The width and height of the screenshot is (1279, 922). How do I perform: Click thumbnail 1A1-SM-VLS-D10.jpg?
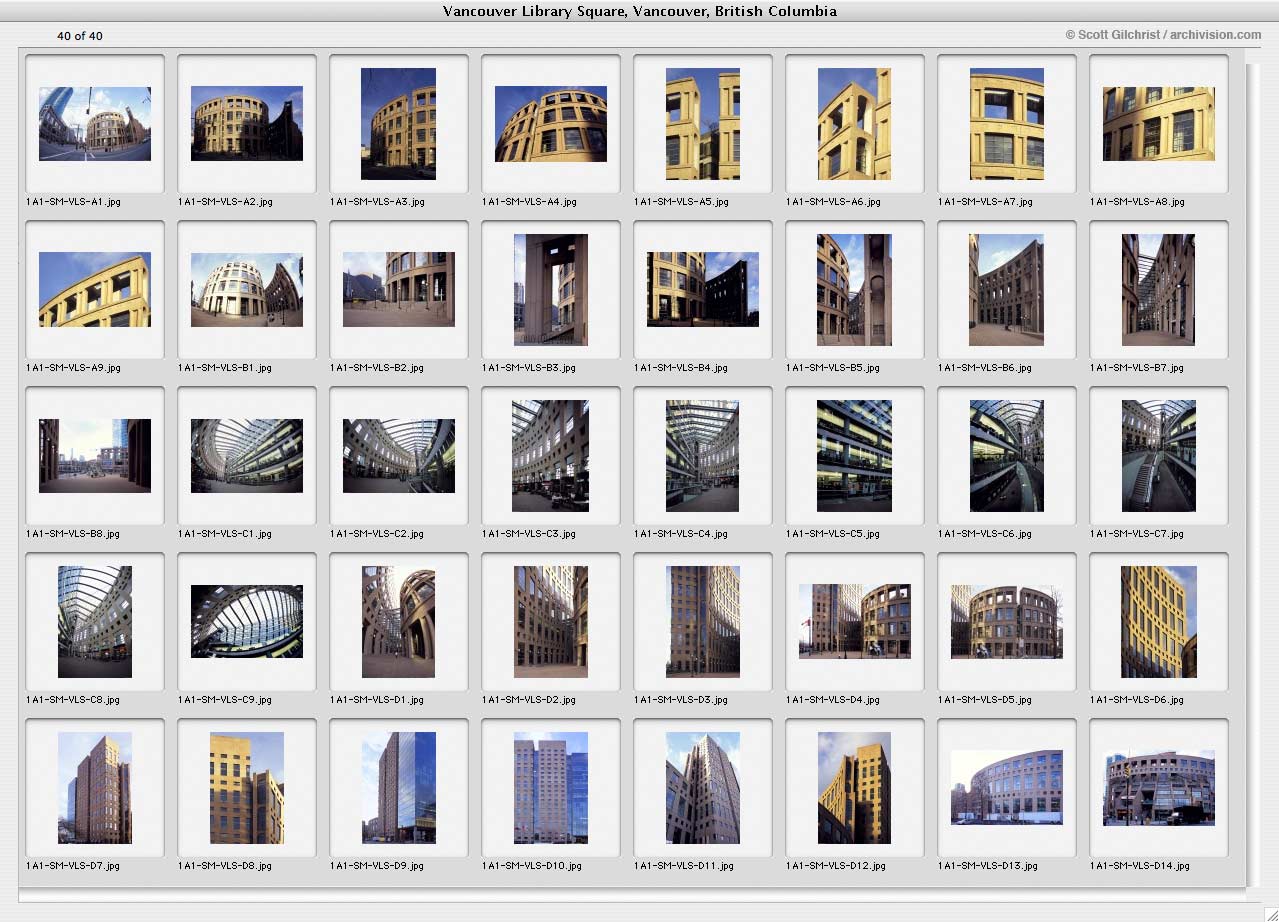pos(551,788)
